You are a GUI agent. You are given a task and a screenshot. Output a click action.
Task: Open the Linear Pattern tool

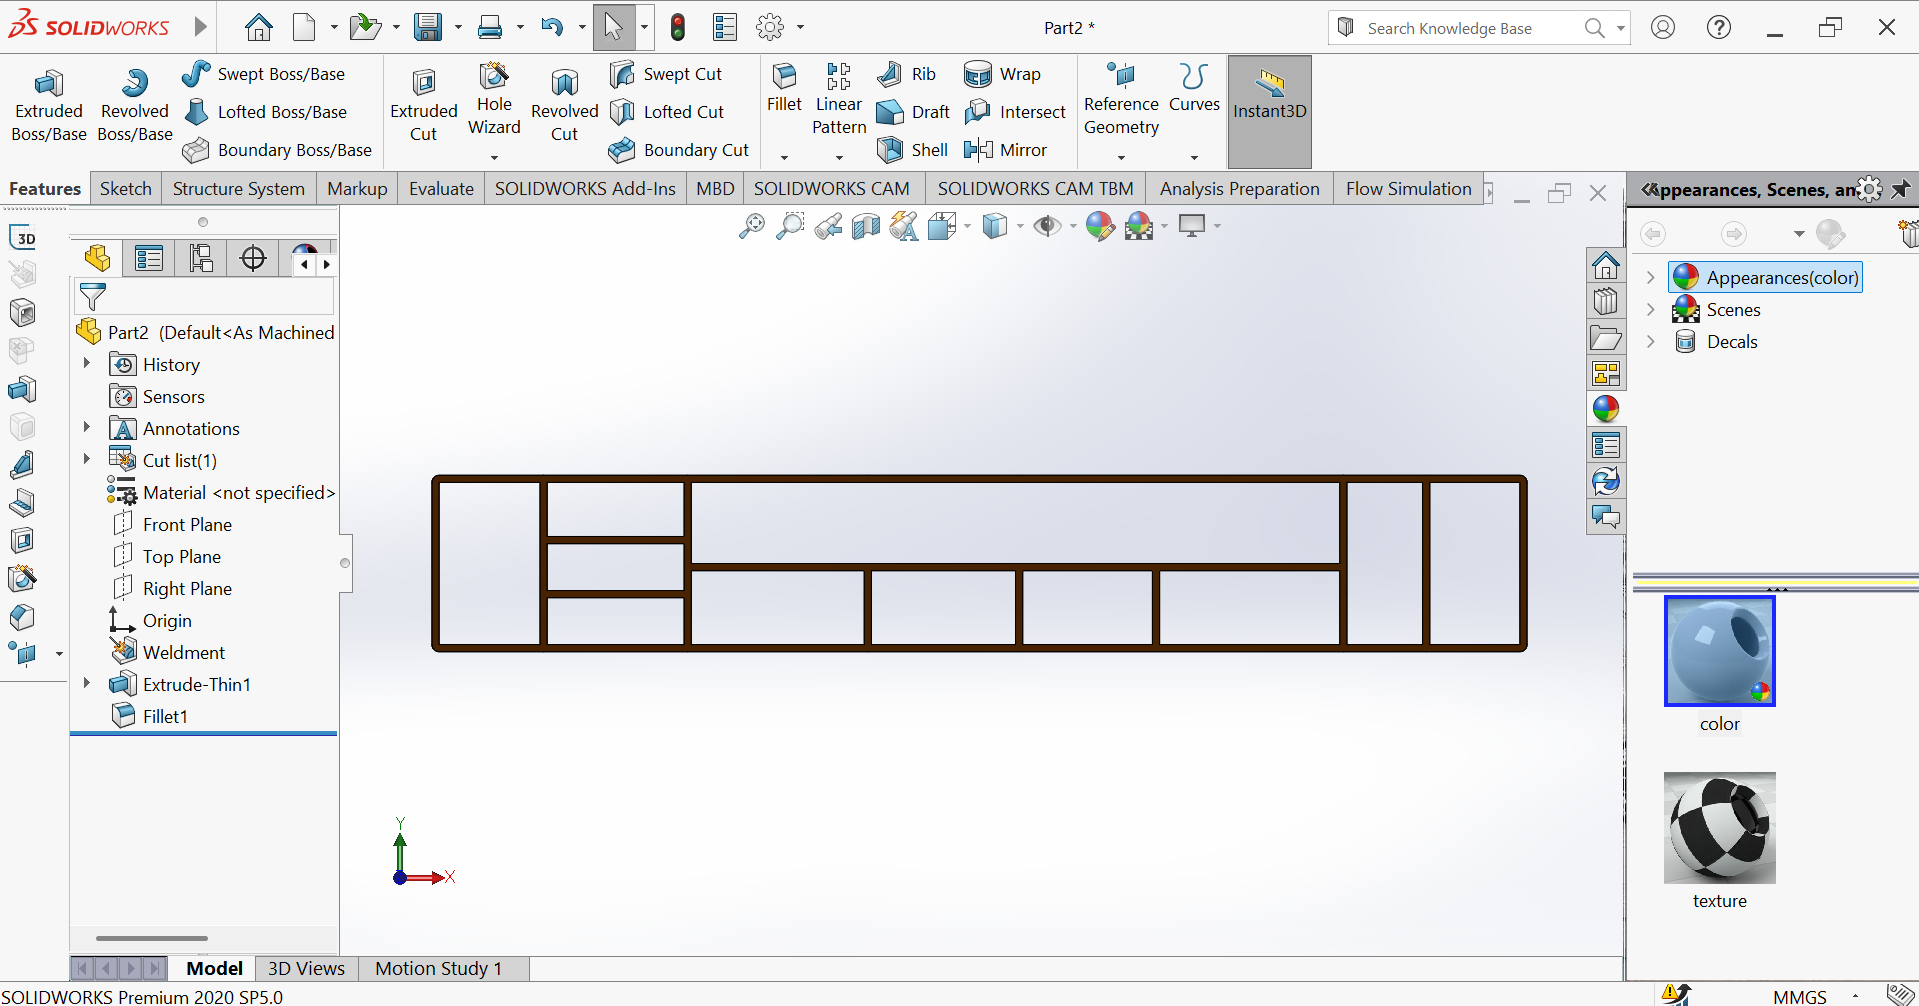[x=838, y=100]
